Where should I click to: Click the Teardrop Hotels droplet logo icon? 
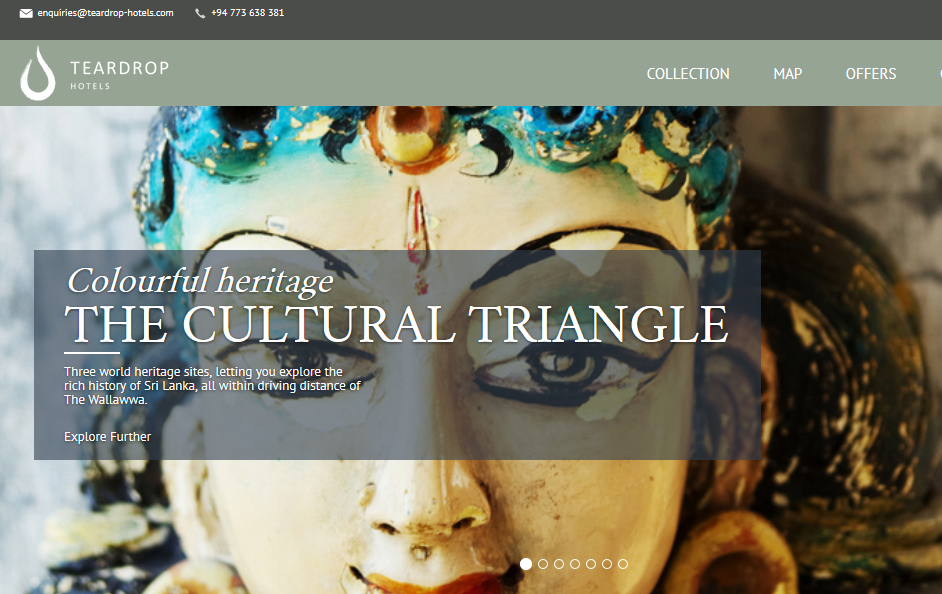37,73
